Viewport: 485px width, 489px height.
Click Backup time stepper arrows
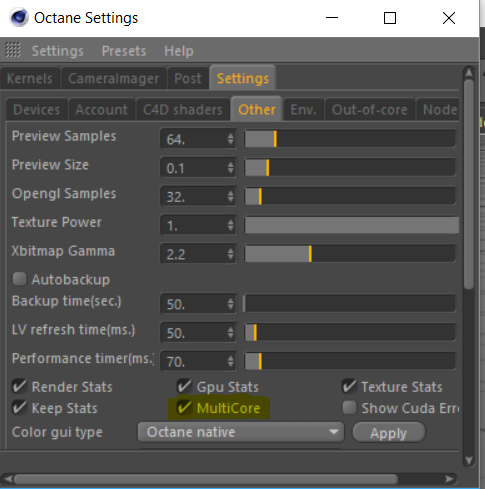click(x=231, y=304)
